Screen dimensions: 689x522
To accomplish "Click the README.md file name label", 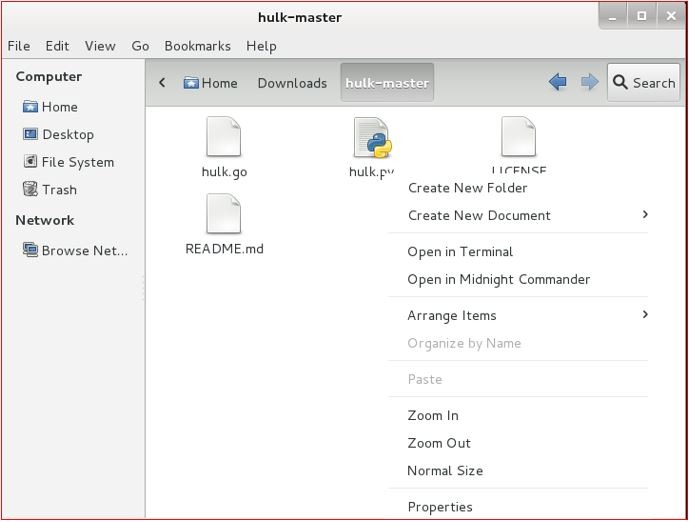I will point(225,249).
